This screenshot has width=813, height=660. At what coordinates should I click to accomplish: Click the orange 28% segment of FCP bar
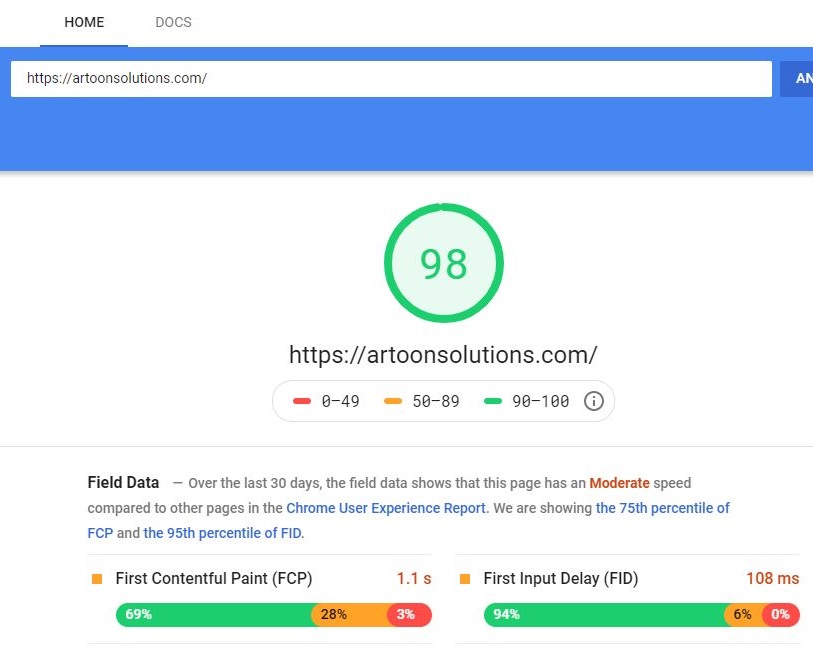[x=349, y=615]
